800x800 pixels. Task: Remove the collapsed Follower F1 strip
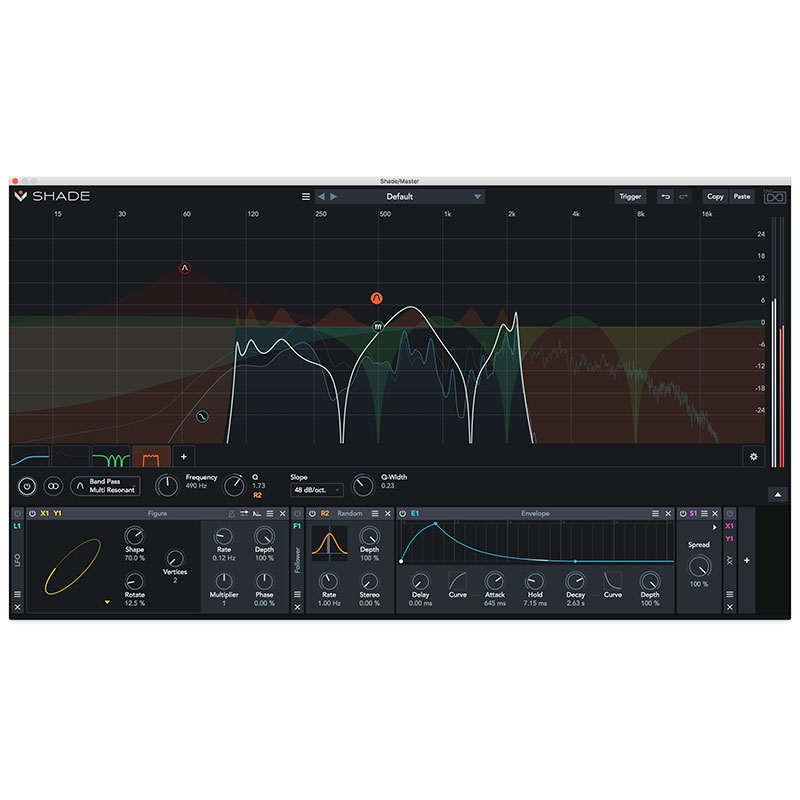[297, 607]
